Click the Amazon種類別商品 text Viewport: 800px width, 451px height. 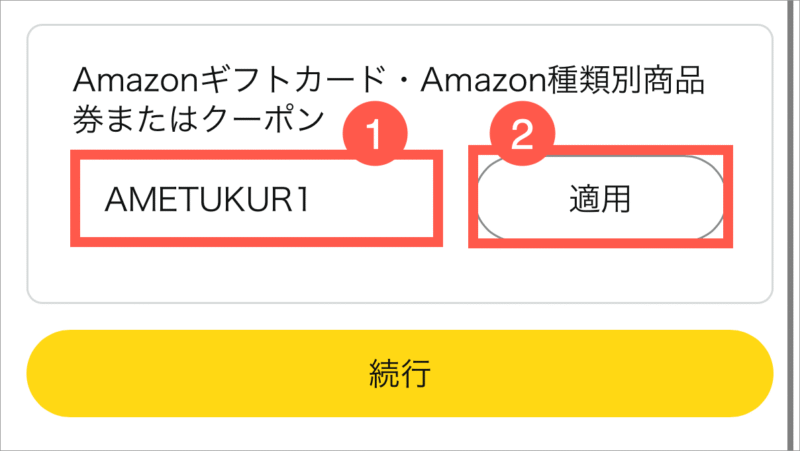coord(563,81)
